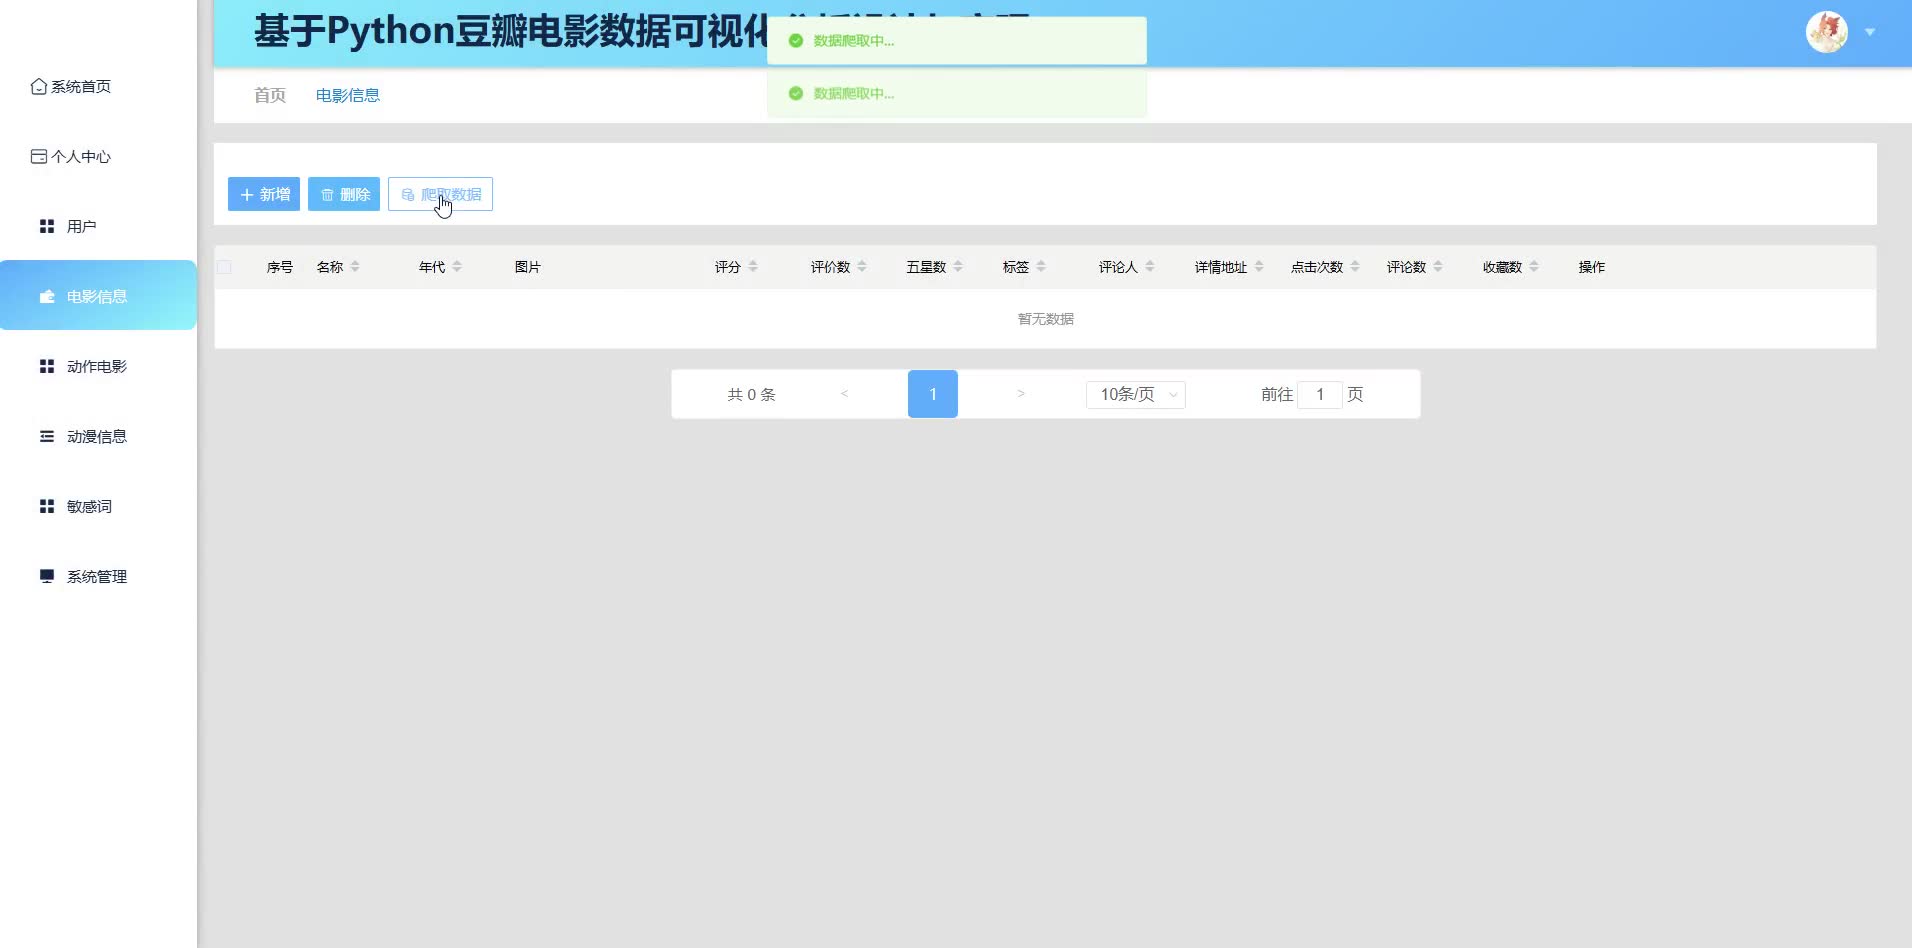Click 电影信息 breadcrumb link

pos(348,96)
